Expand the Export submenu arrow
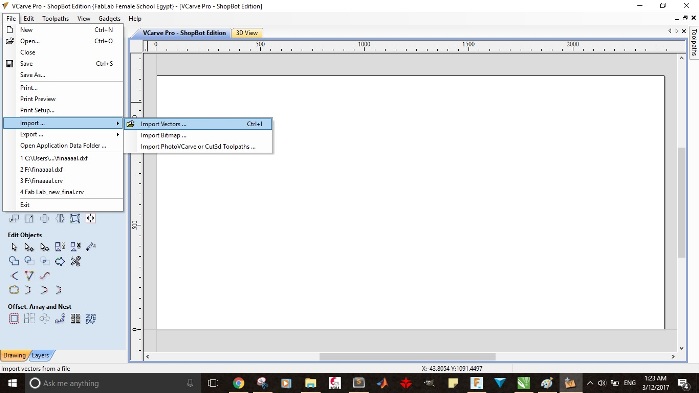Image resolution: width=699 pixels, height=393 pixels. coord(118,134)
